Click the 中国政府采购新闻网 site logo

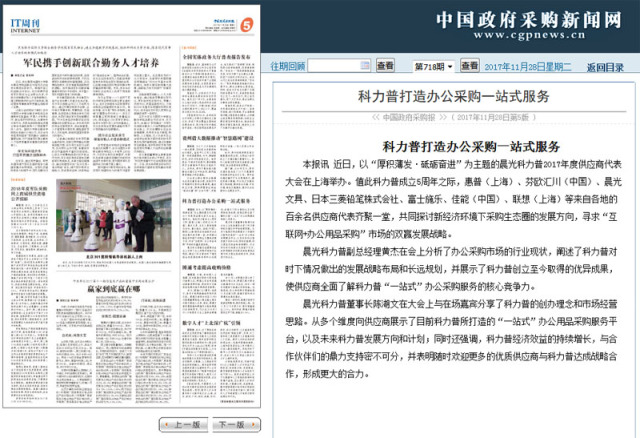529,20
